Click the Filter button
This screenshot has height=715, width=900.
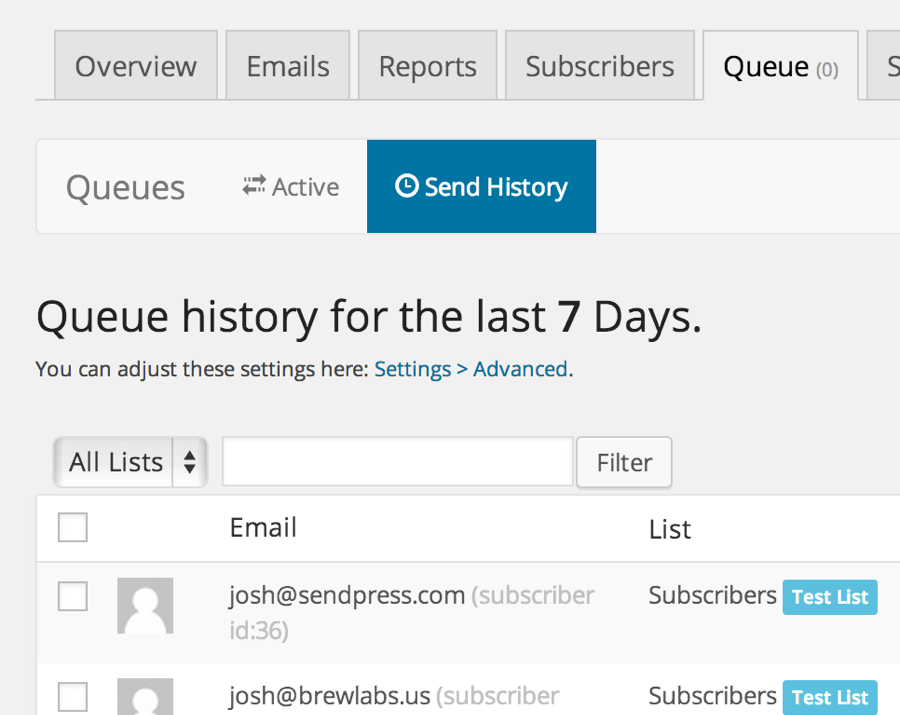tap(624, 463)
